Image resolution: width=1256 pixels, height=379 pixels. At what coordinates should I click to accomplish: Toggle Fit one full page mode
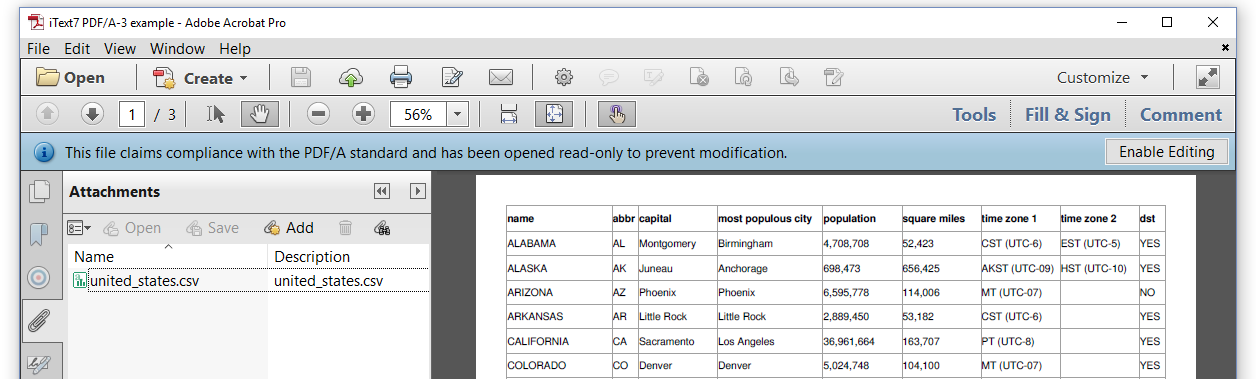[554, 114]
